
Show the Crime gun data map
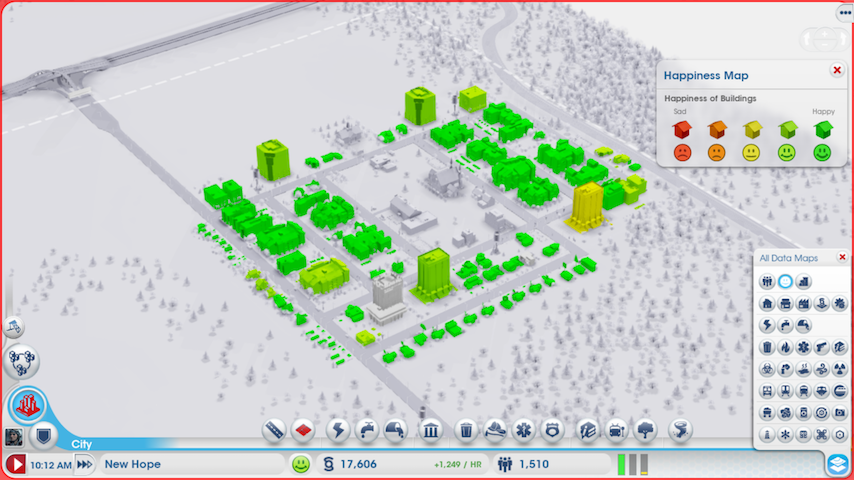[821, 347]
